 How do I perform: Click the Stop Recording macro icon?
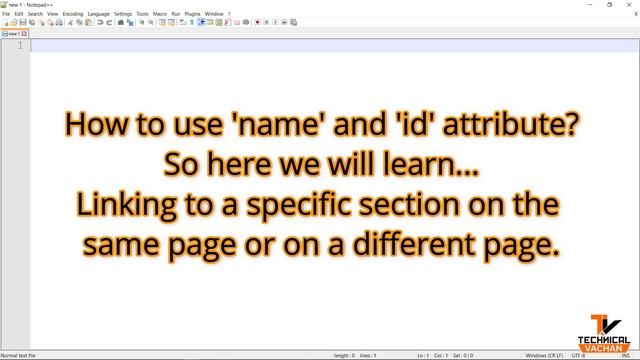pyautogui.click(x=266, y=22)
